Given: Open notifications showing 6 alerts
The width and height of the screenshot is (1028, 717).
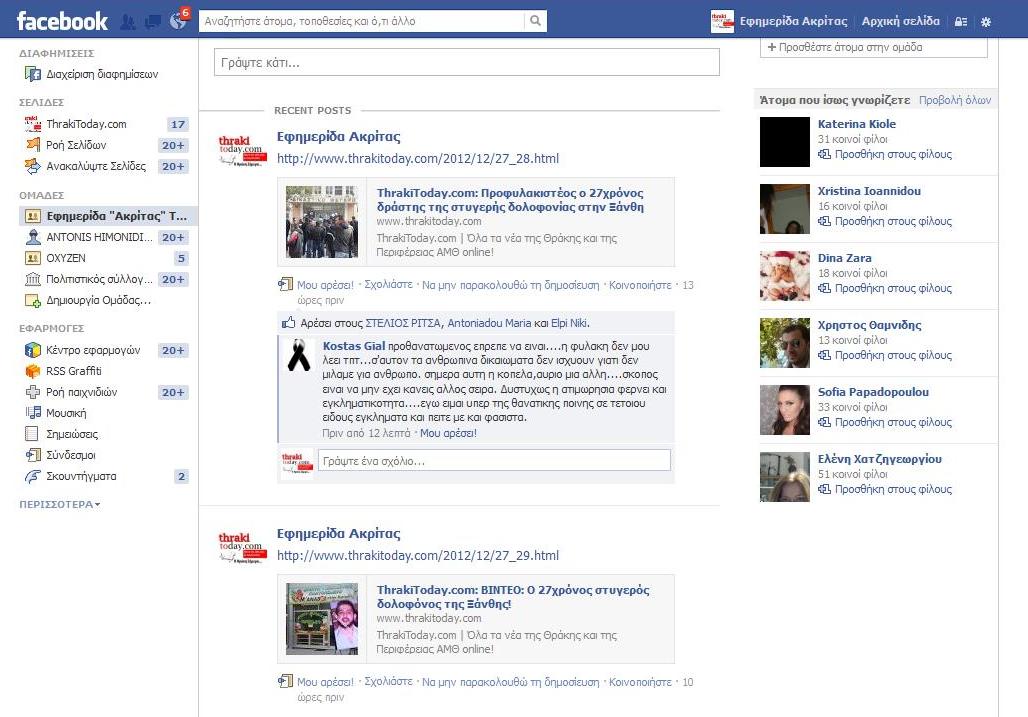Looking at the screenshot, I should (x=177, y=20).
